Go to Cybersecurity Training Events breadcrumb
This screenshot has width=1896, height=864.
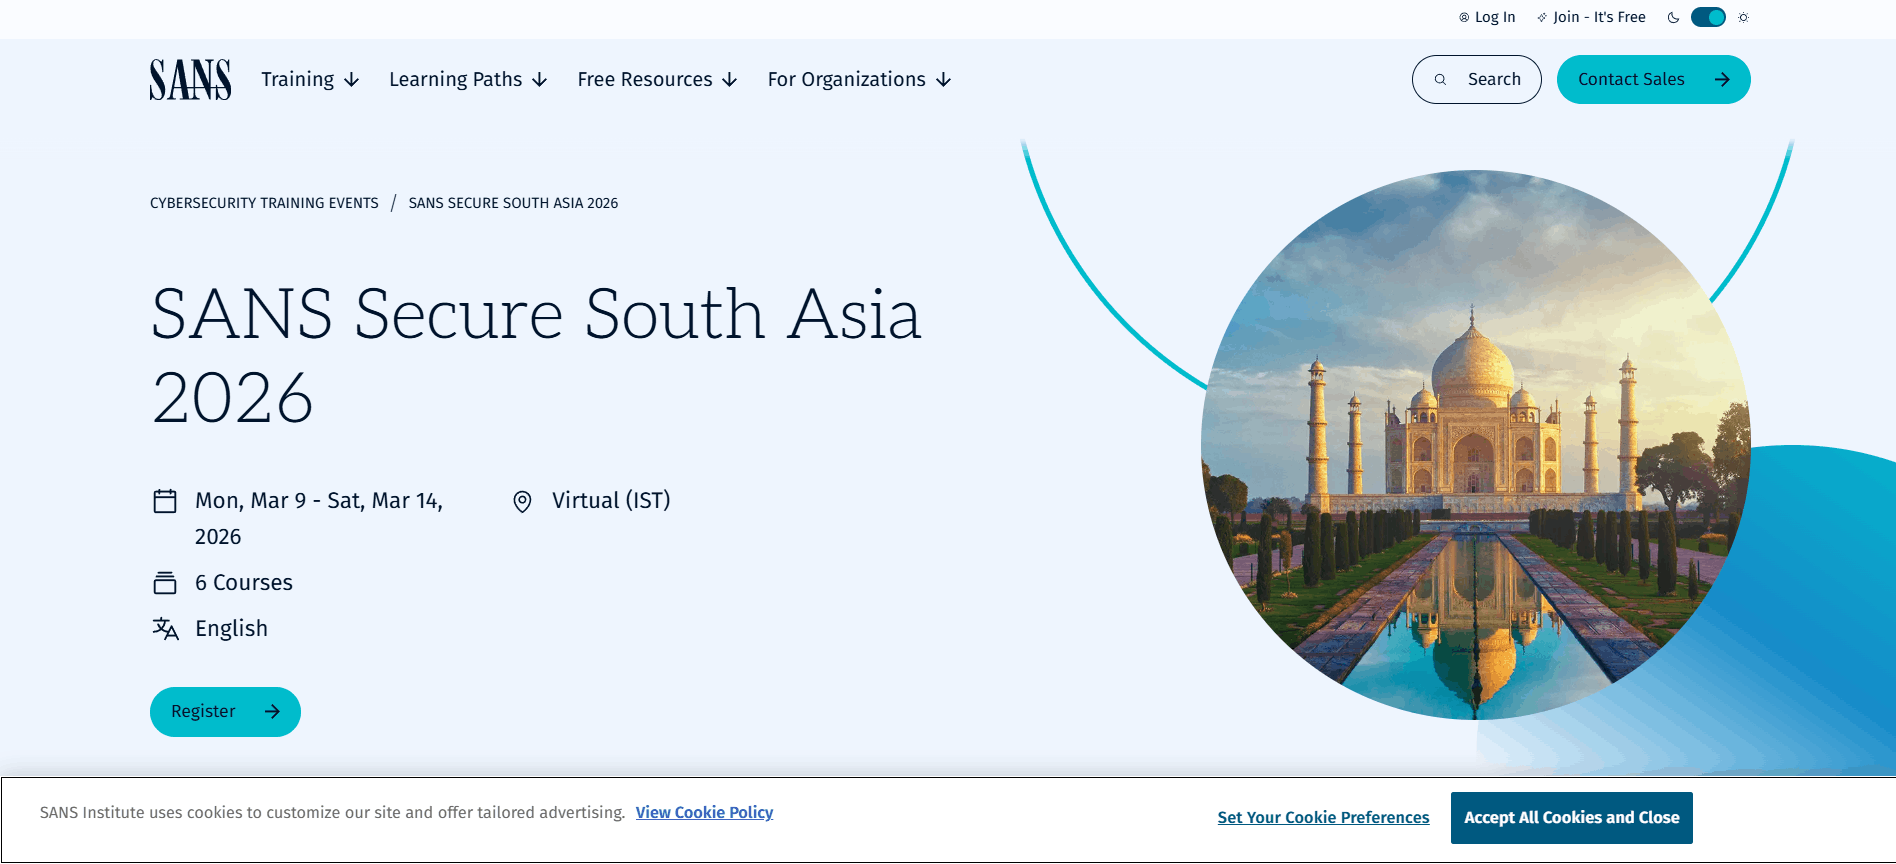pyautogui.click(x=264, y=203)
